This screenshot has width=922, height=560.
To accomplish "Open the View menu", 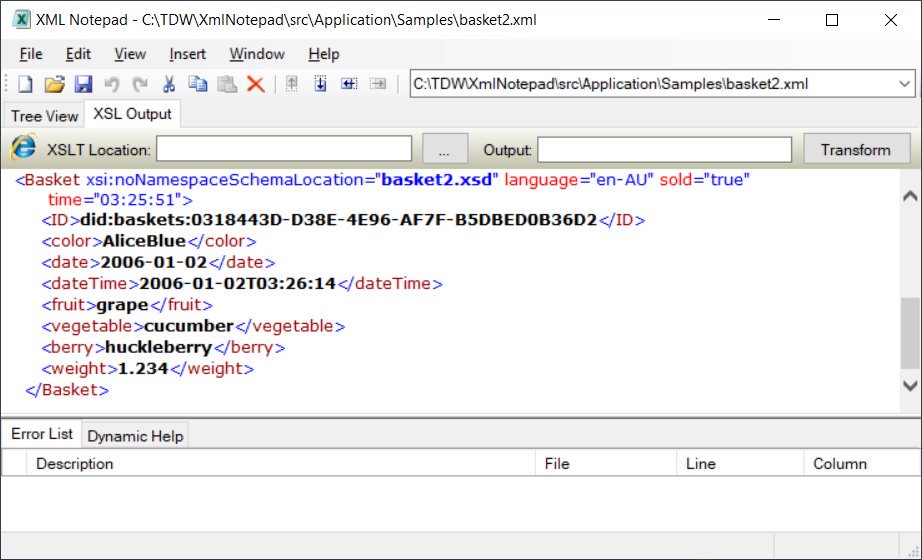I will tap(130, 54).
